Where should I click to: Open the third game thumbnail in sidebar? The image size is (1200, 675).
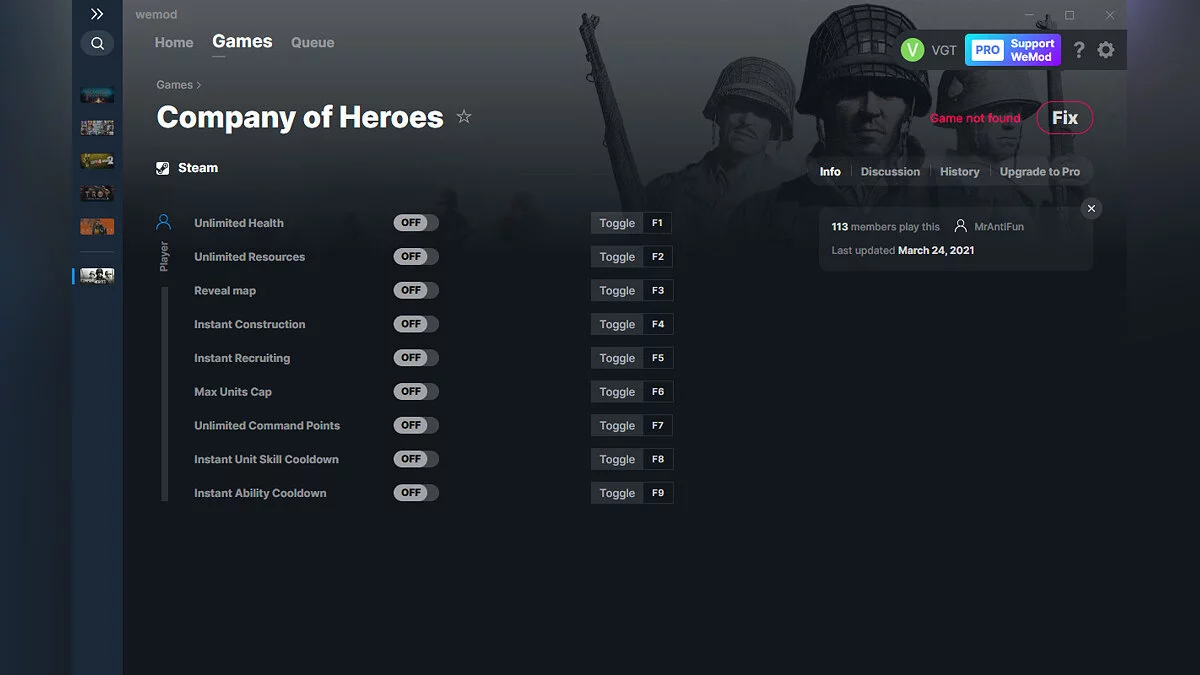(x=97, y=161)
